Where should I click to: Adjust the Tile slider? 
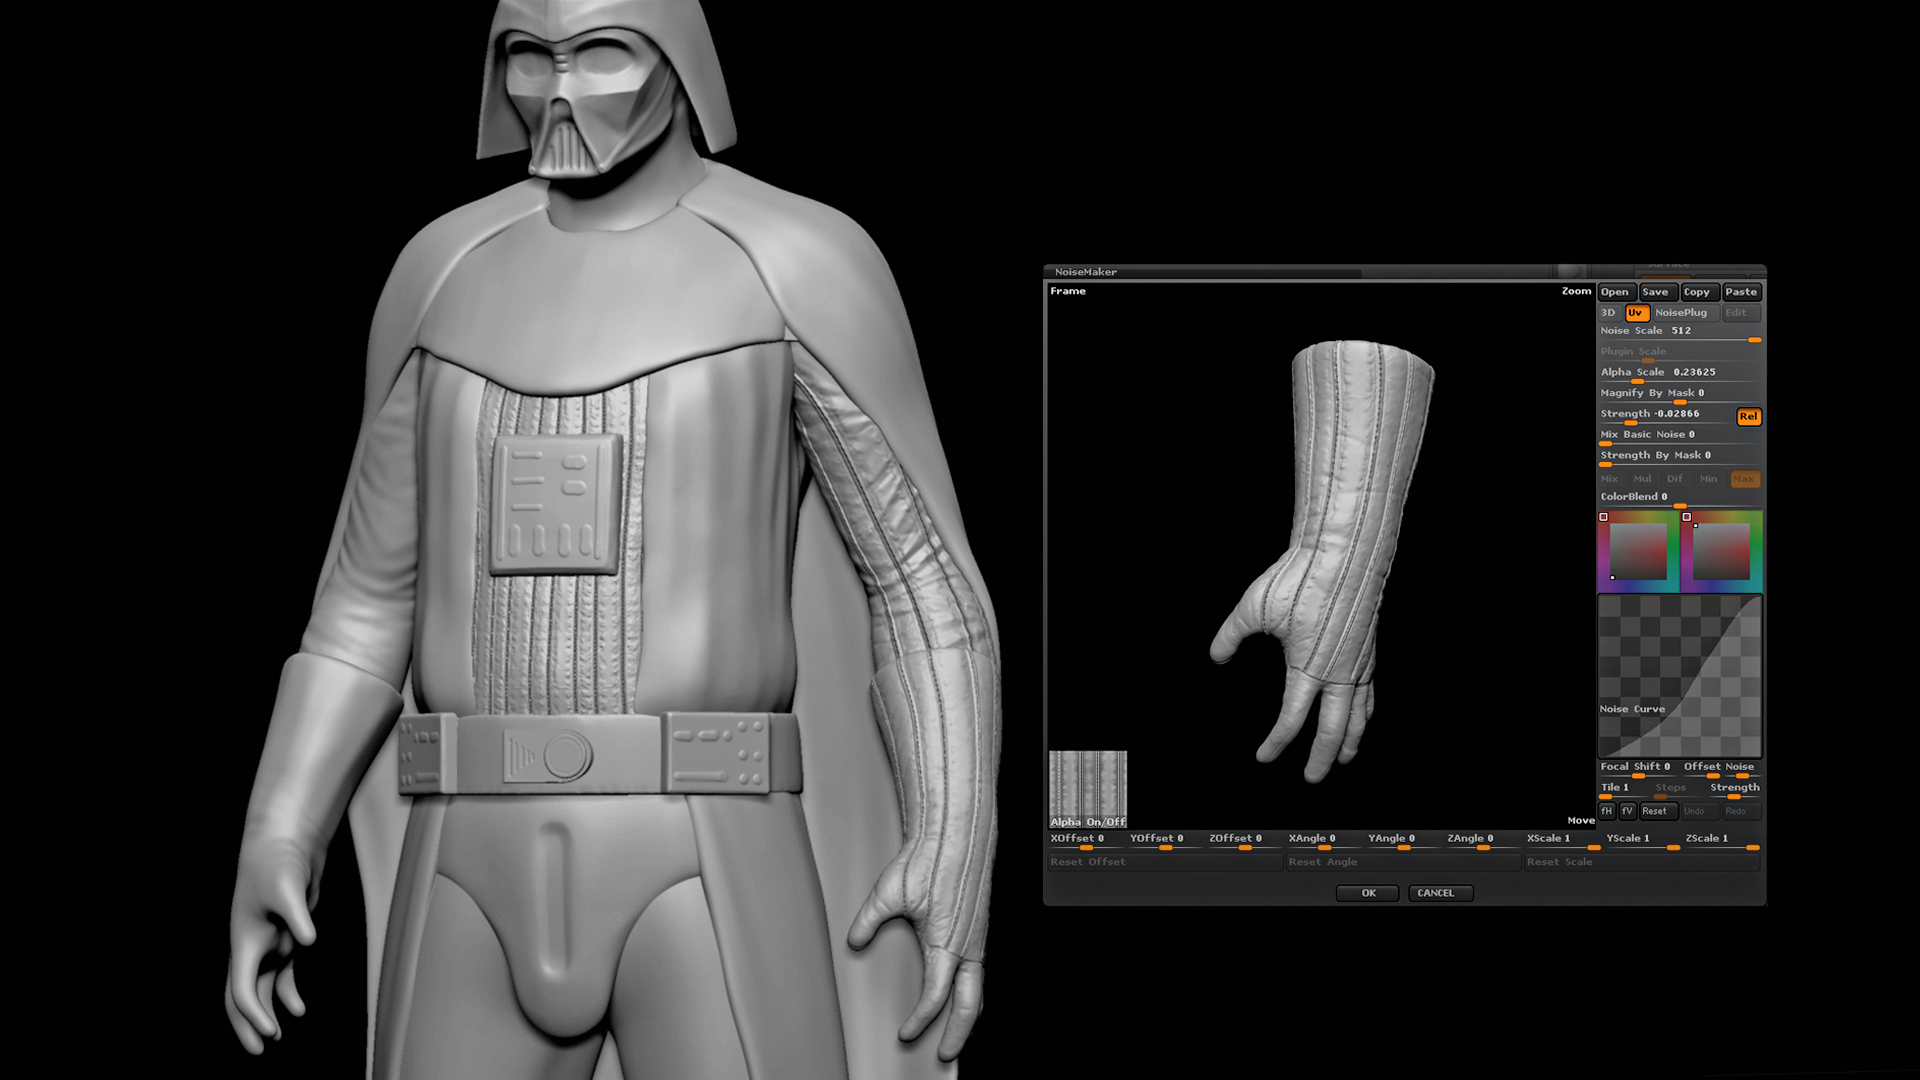tap(1624, 790)
